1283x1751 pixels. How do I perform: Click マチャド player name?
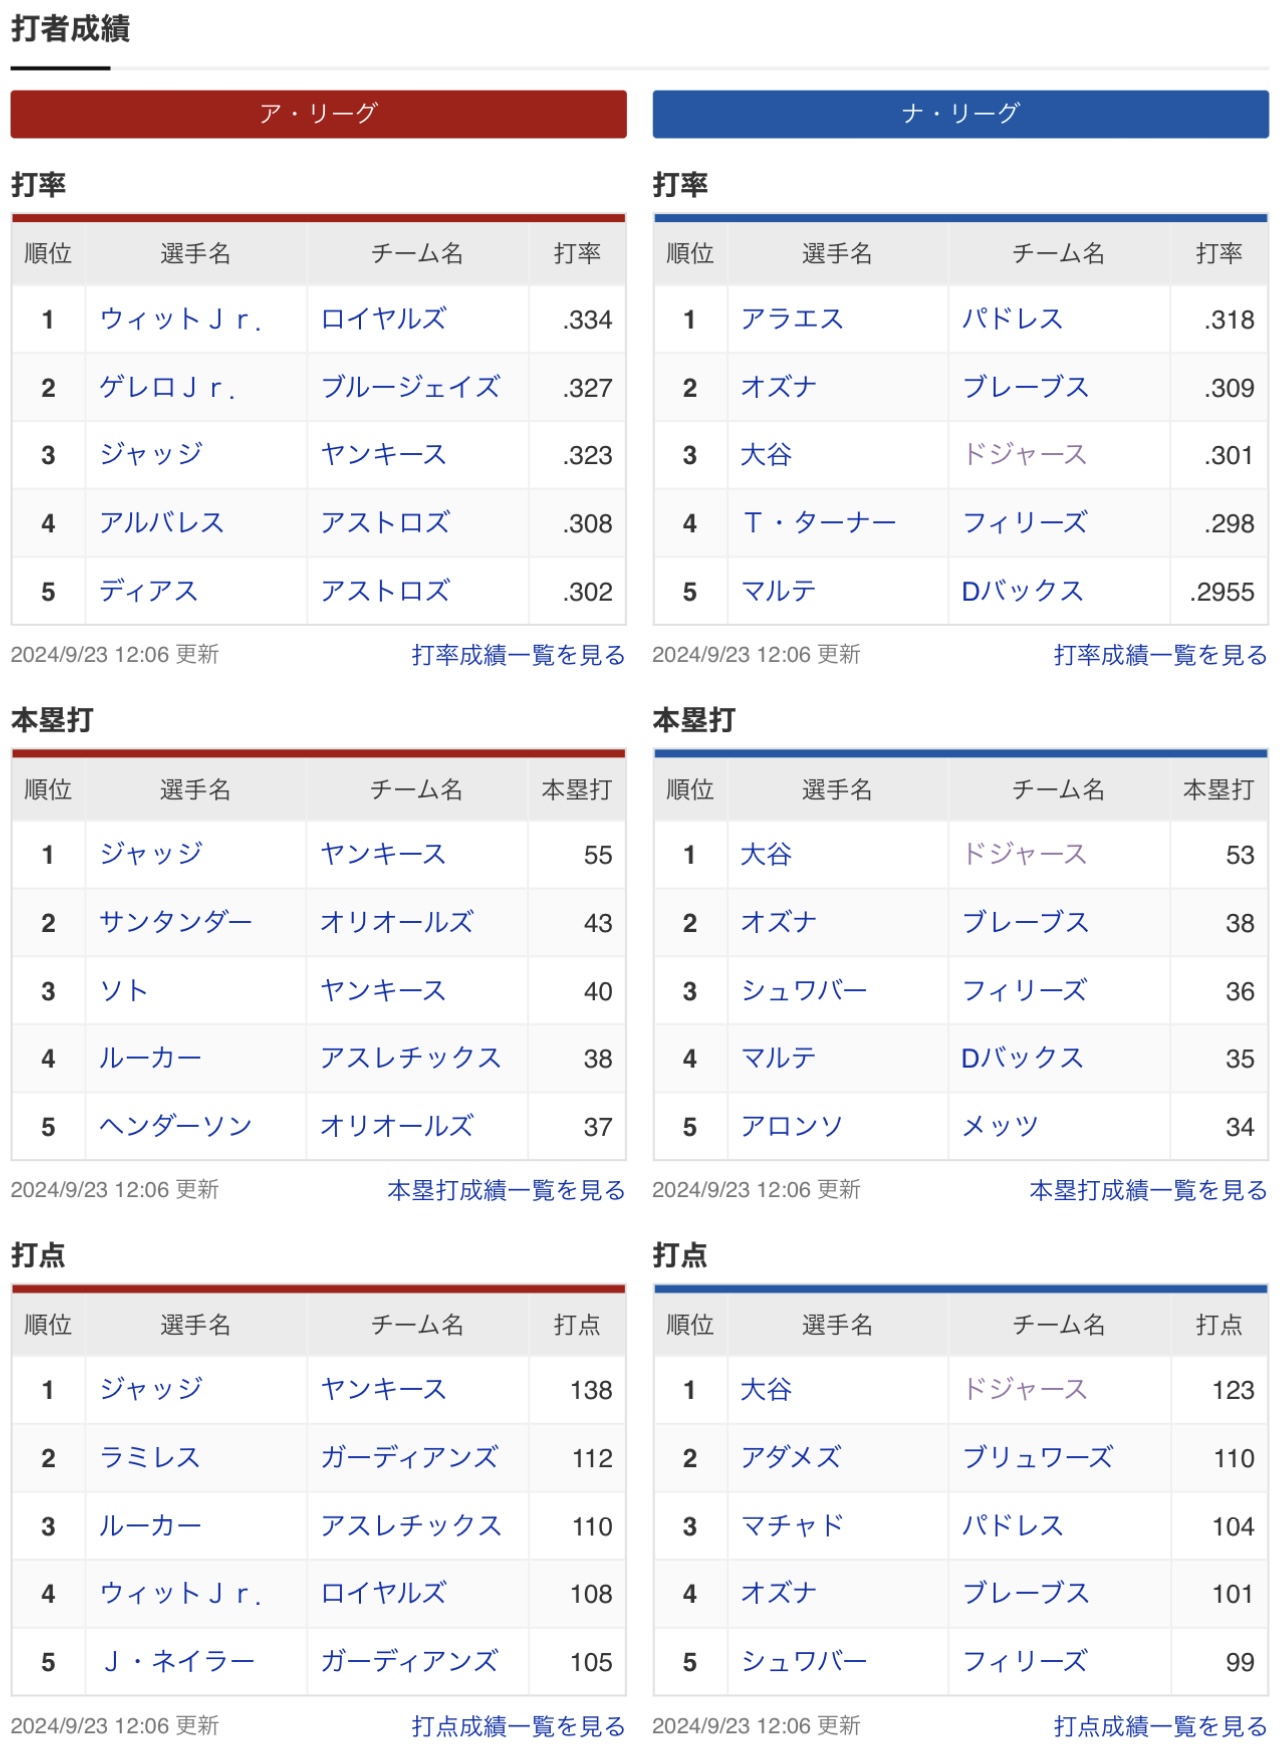pyautogui.click(x=792, y=1525)
